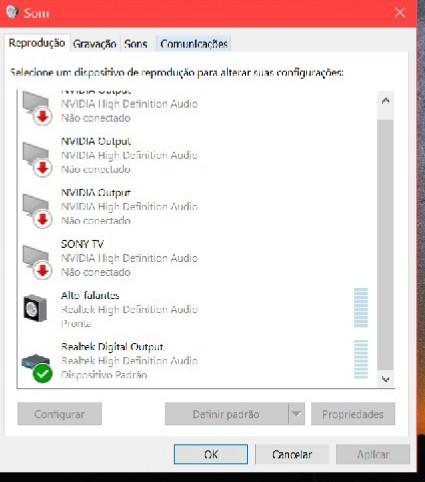425x482 pixels.
Task: Open the Sons tab
Action: point(136,44)
